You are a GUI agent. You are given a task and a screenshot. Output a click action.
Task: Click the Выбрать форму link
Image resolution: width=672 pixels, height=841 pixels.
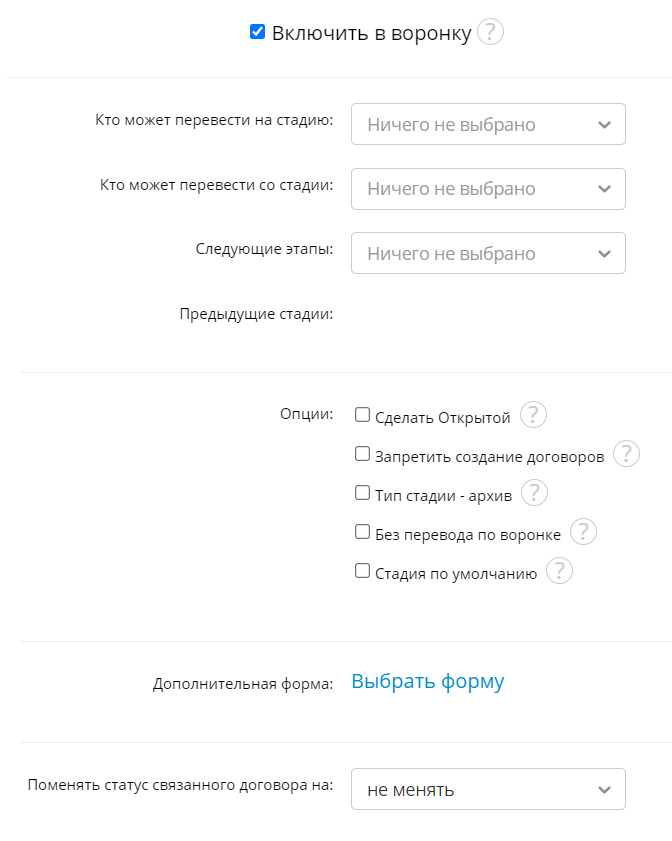coord(428,682)
